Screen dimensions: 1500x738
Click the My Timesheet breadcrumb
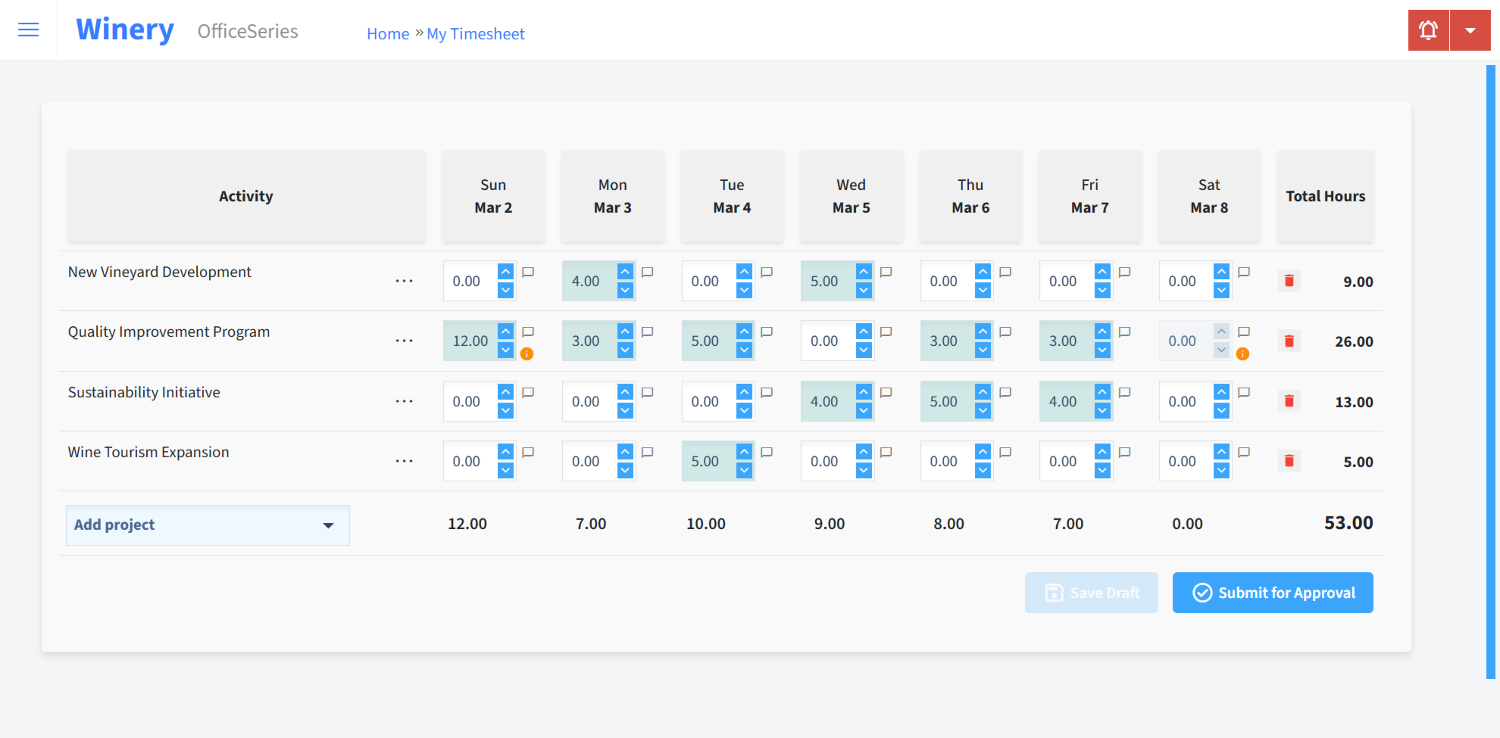click(x=475, y=34)
